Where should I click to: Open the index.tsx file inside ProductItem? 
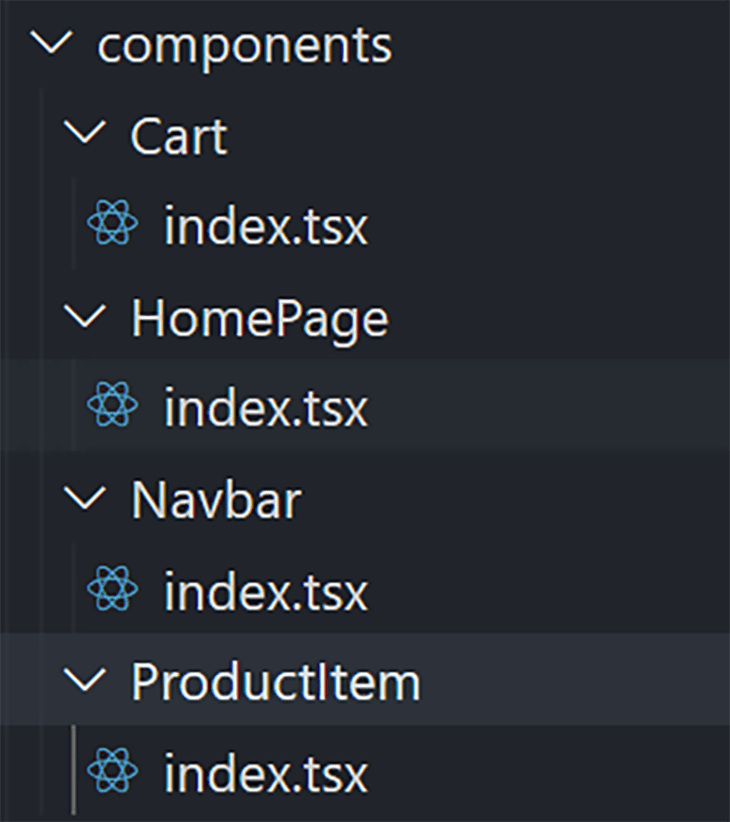(x=265, y=772)
